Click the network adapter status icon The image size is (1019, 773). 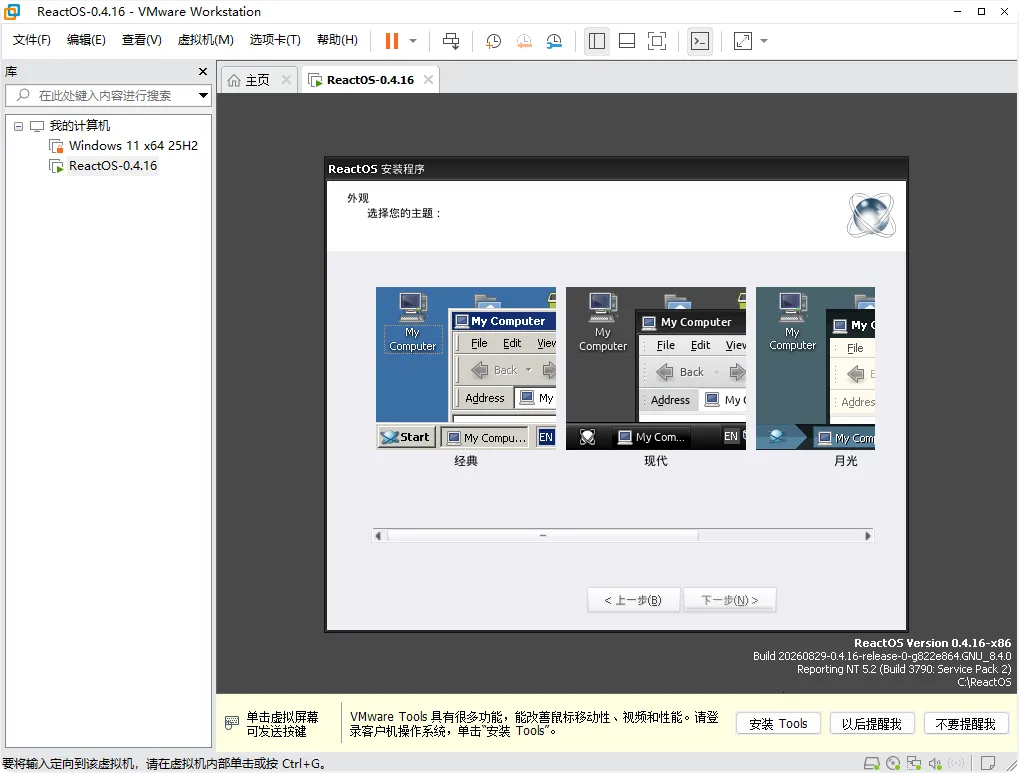(914, 763)
